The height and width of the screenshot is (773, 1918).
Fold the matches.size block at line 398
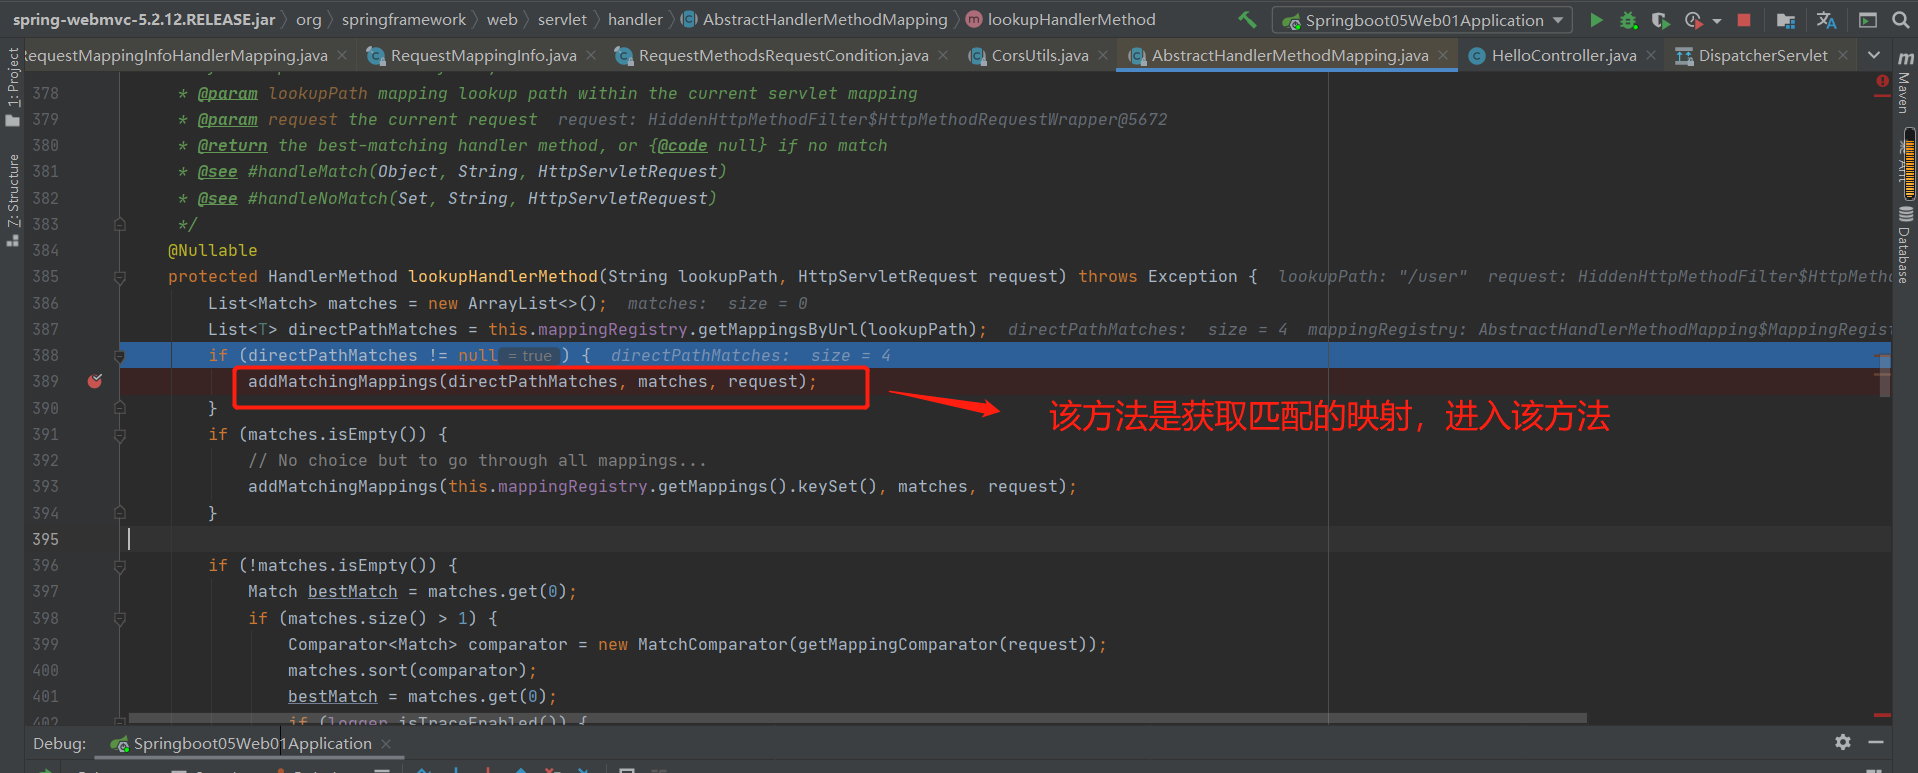click(x=120, y=619)
